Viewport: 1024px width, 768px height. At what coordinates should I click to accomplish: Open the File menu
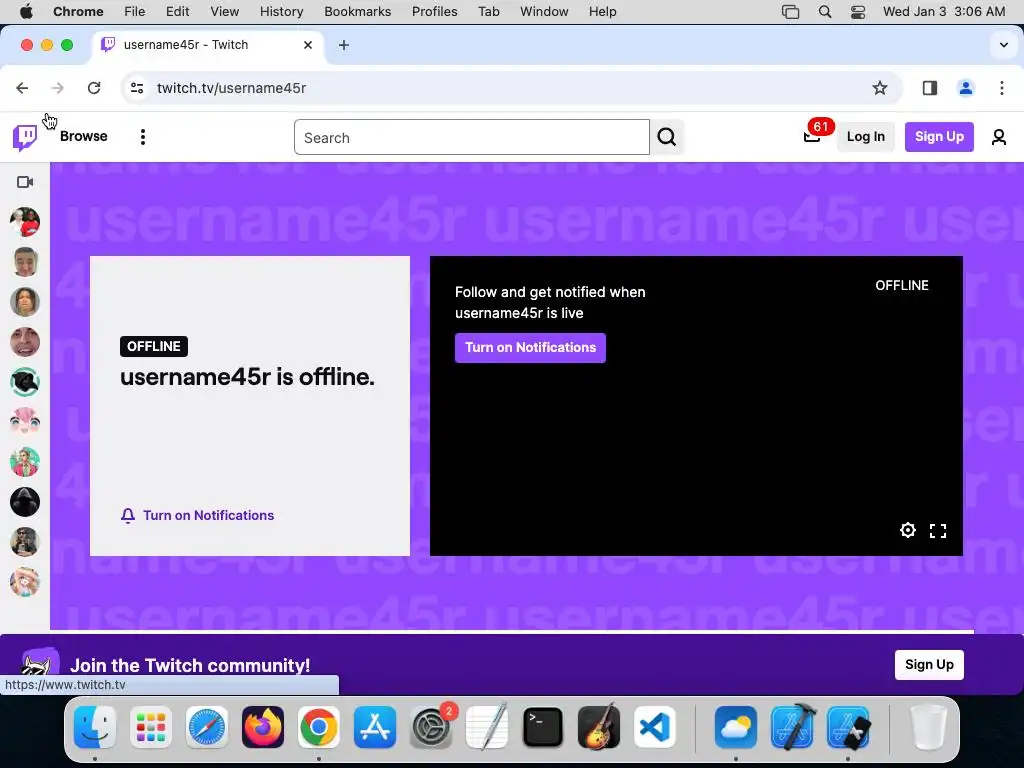click(x=135, y=12)
